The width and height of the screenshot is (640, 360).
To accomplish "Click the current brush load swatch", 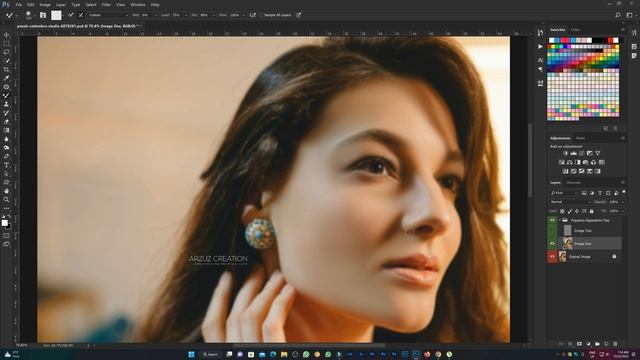I will 56,15.
